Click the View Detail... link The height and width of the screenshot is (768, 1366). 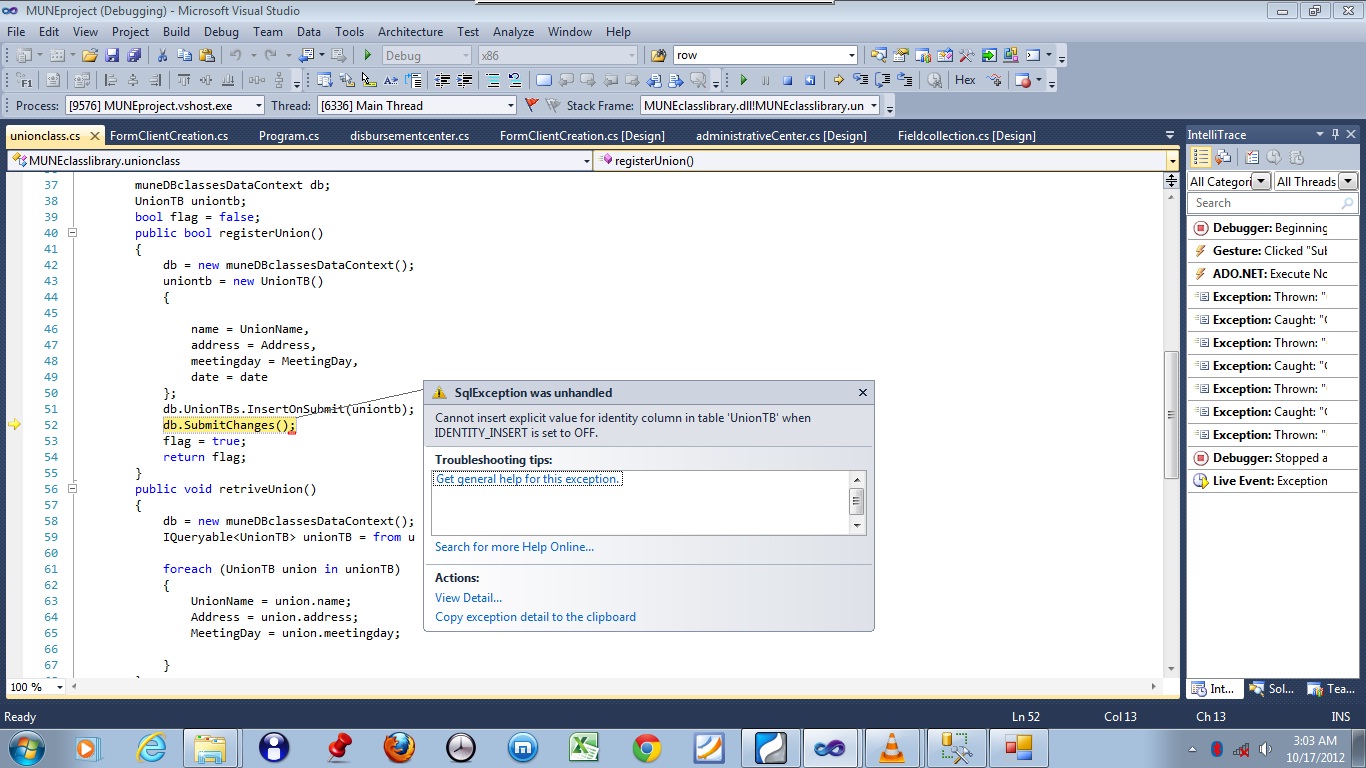pyautogui.click(x=468, y=598)
